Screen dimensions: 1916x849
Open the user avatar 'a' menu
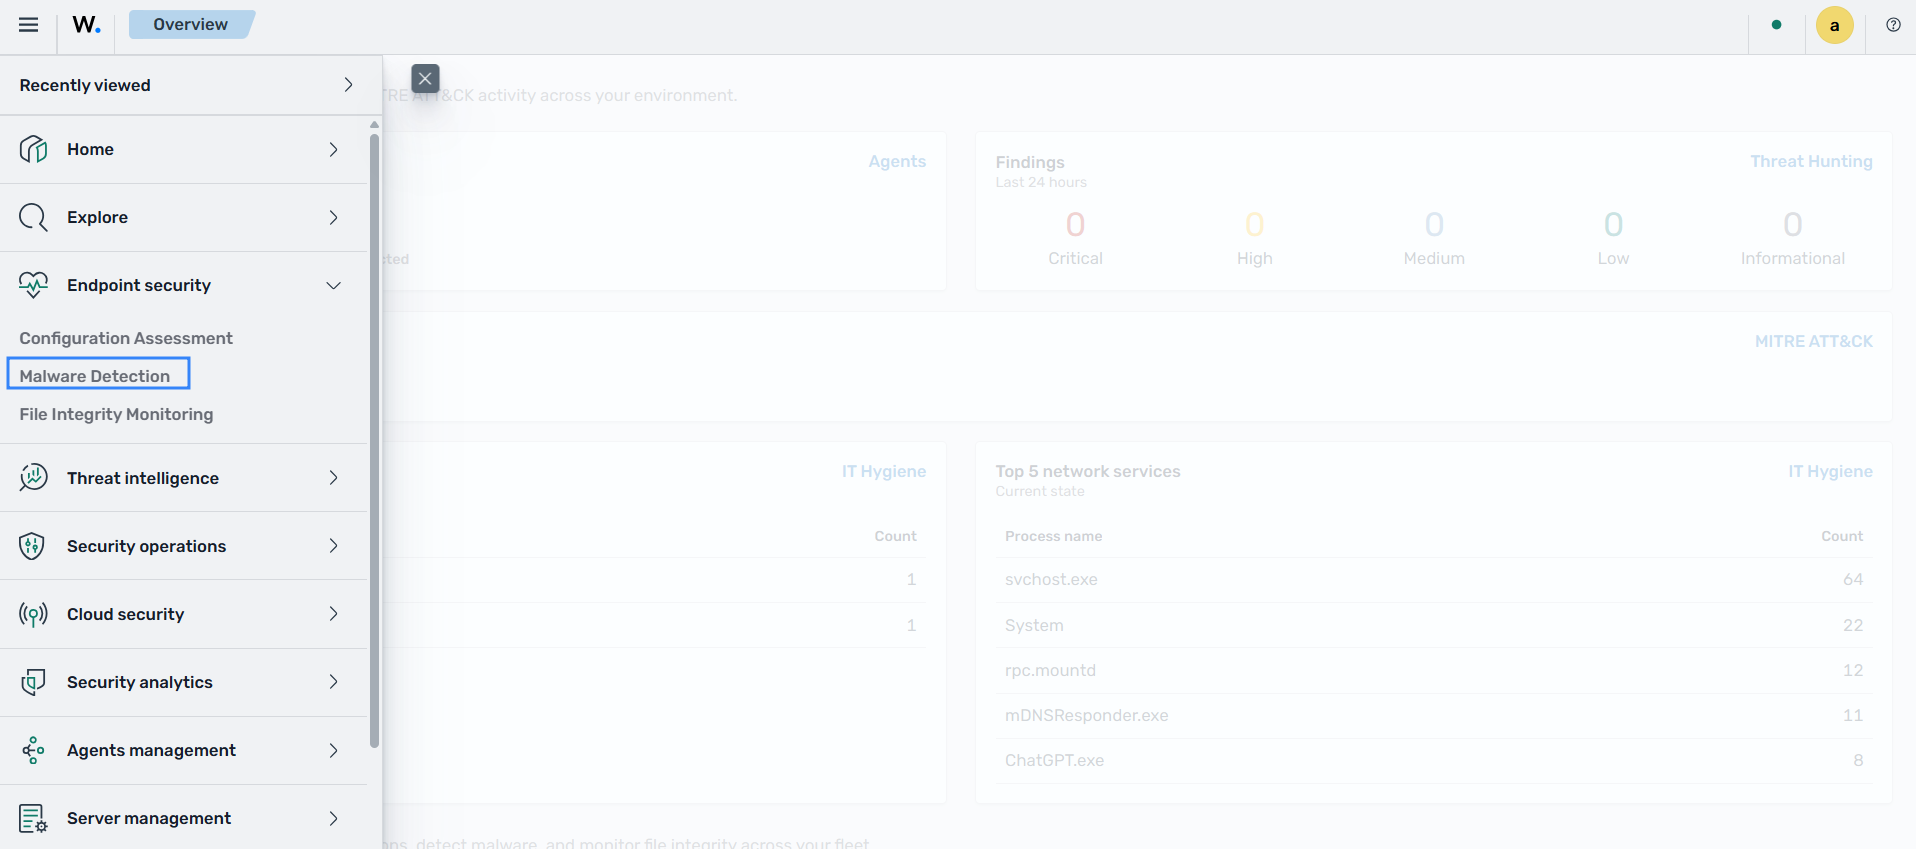(x=1834, y=25)
